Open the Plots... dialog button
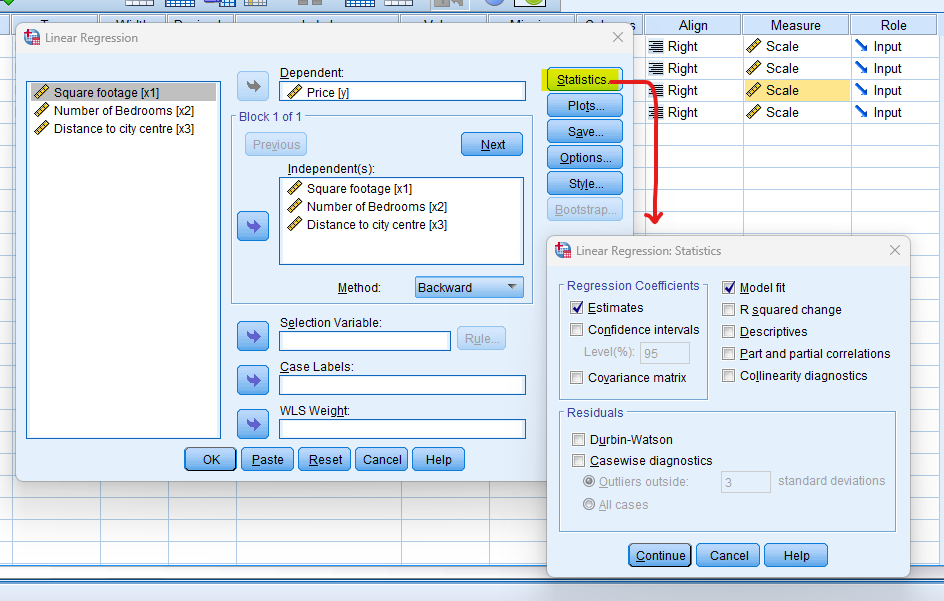944x601 pixels. click(584, 105)
